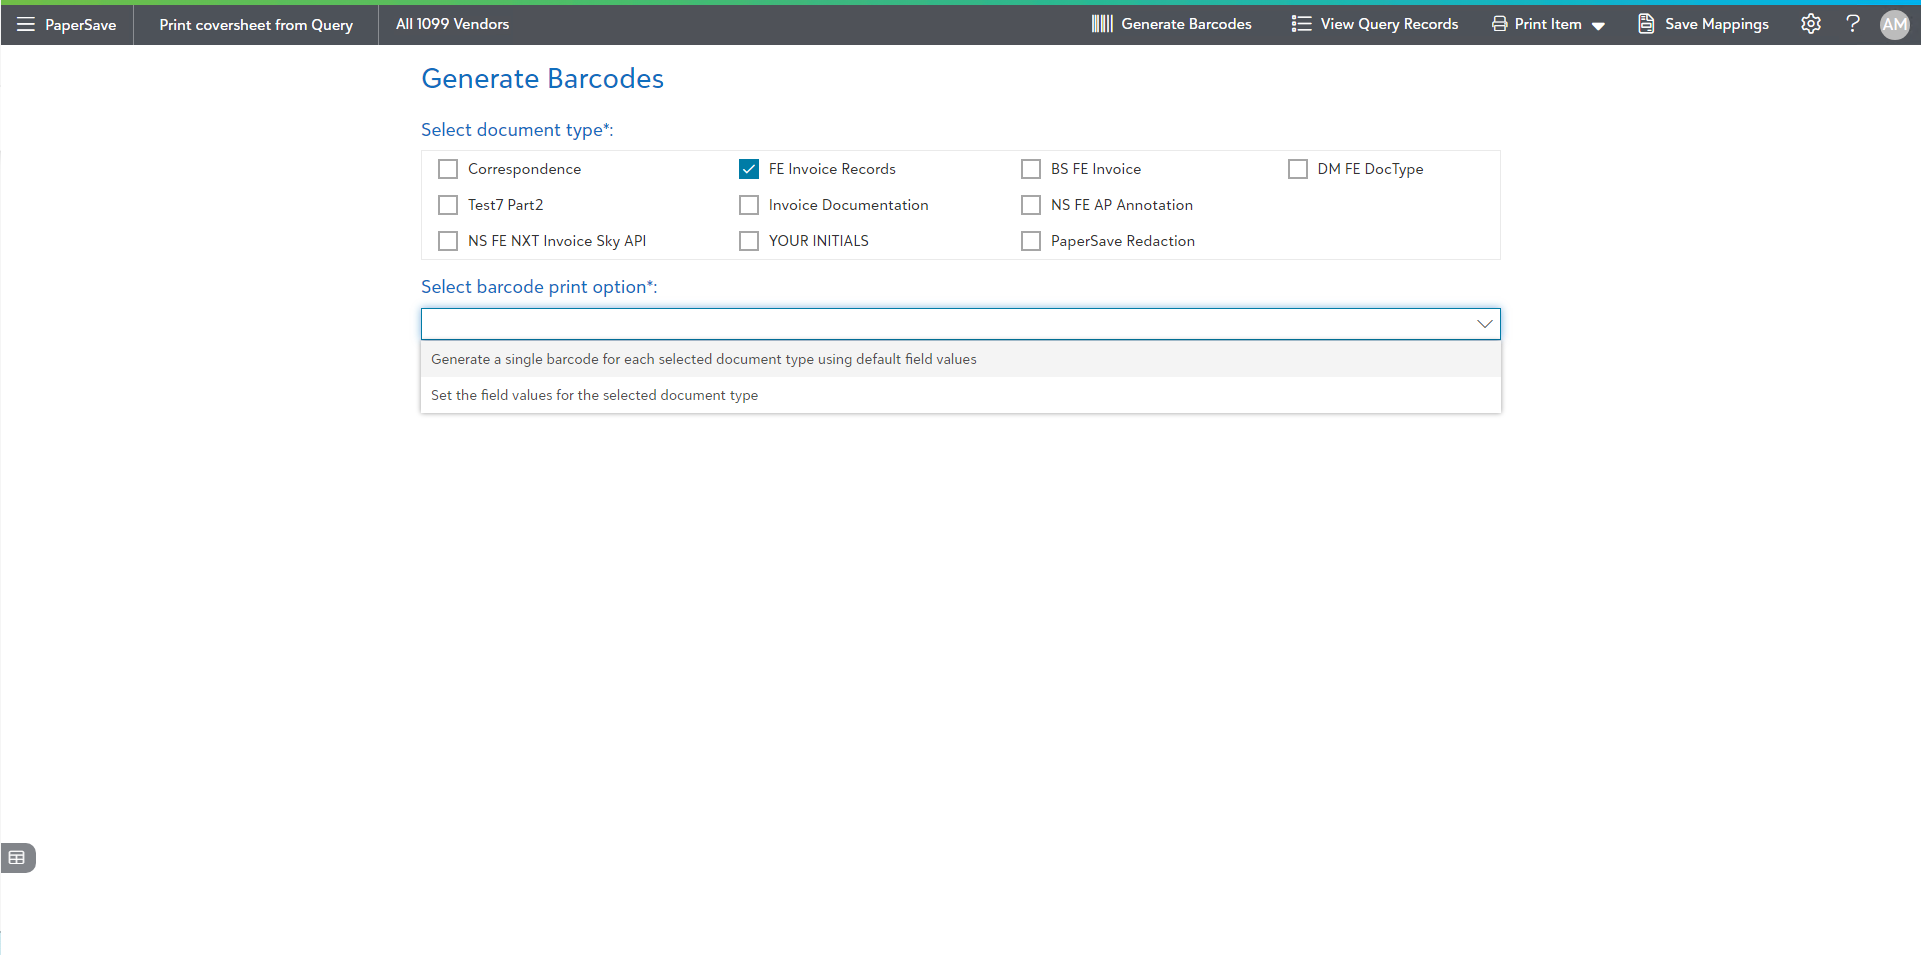Click inside the barcode print option field
The height and width of the screenshot is (955, 1921).
(x=940, y=324)
